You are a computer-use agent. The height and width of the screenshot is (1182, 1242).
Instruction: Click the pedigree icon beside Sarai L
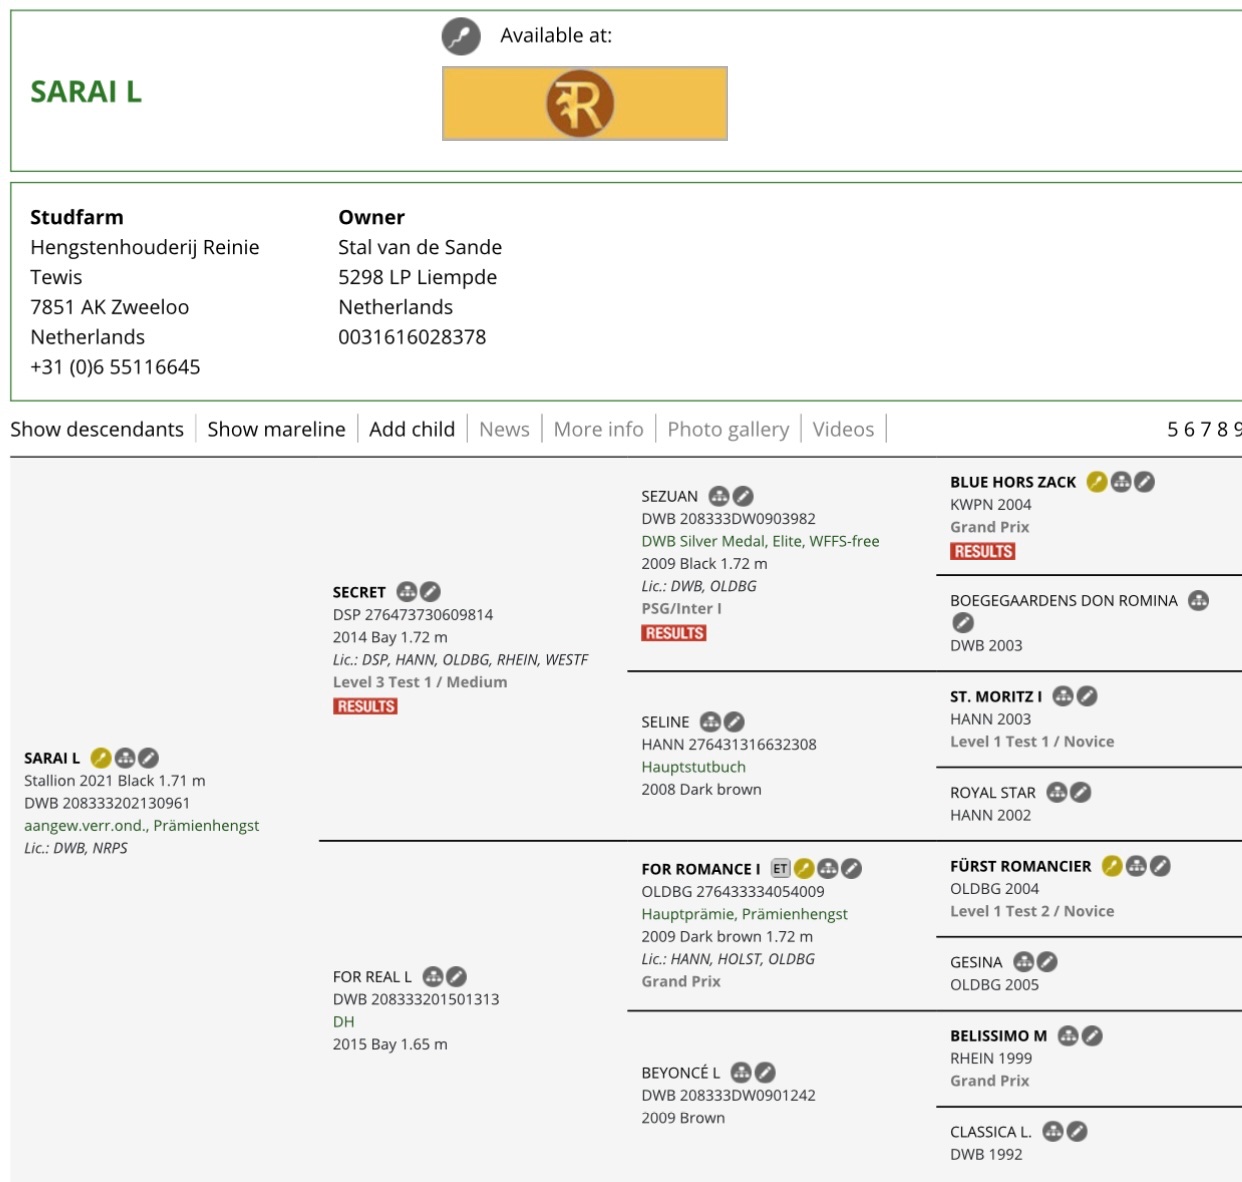(125, 758)
